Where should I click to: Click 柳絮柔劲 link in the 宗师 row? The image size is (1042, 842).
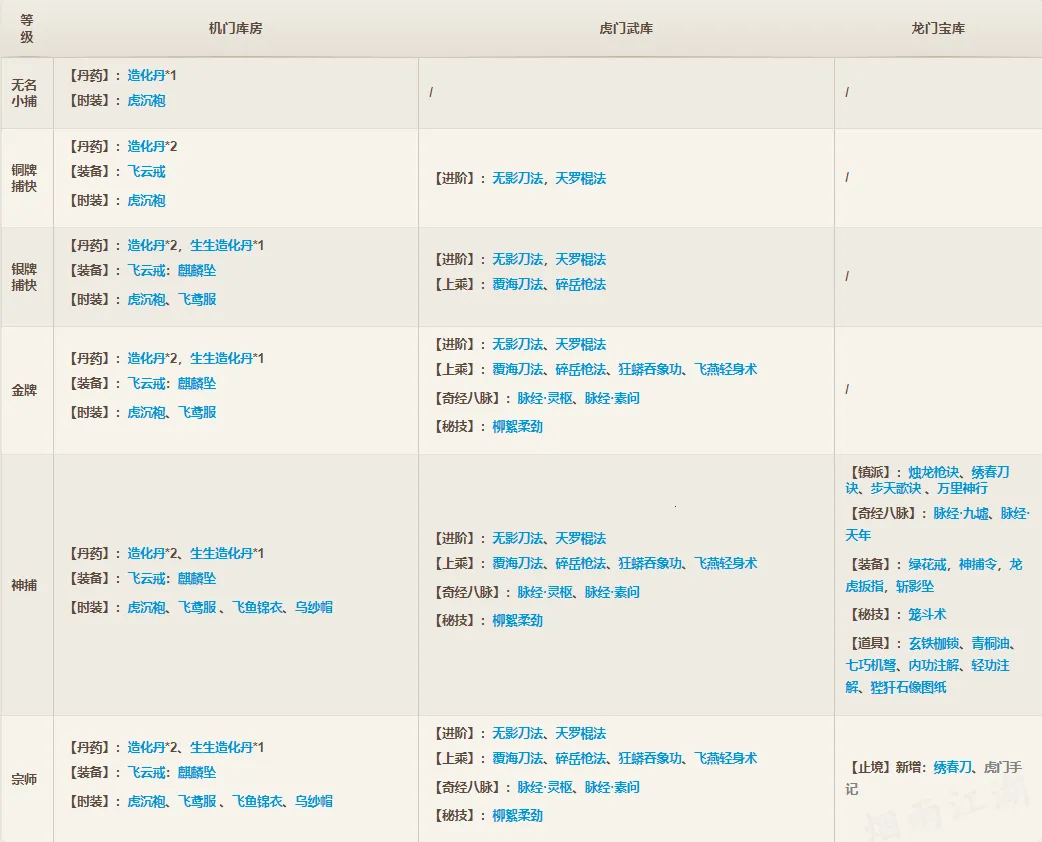[517, 816]
